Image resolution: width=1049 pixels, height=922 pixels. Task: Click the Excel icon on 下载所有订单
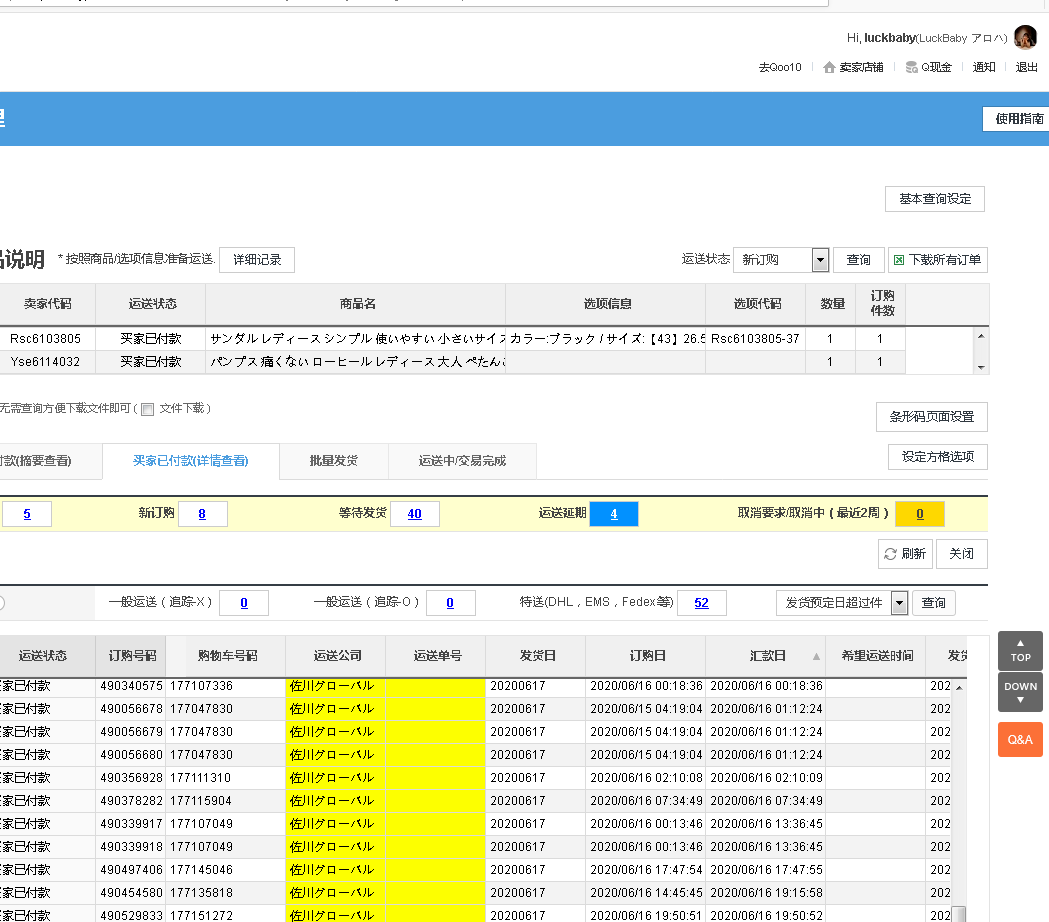pos(898,260)
